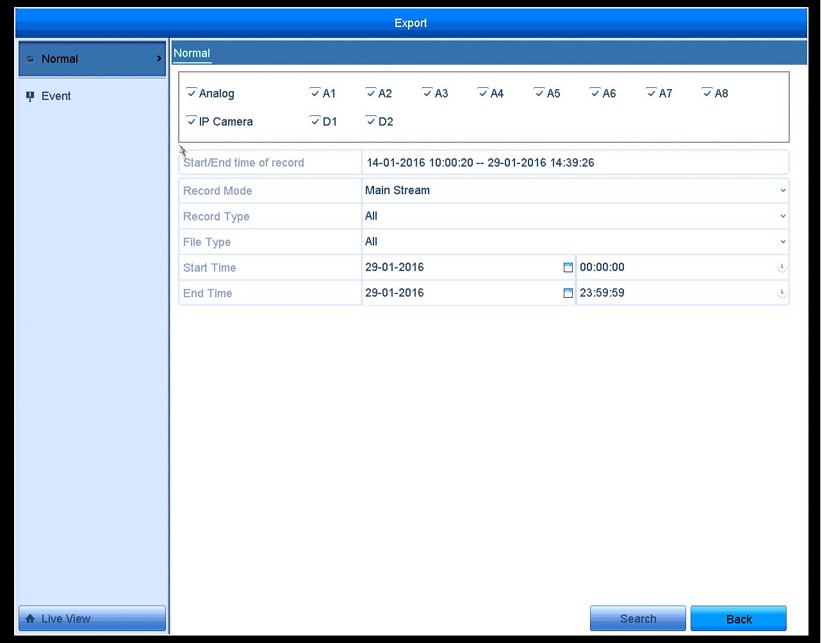Viewport: 821px width, 643px height.
Task: Untick the D2 camera checkbox
Action: [x=371, y=121]
